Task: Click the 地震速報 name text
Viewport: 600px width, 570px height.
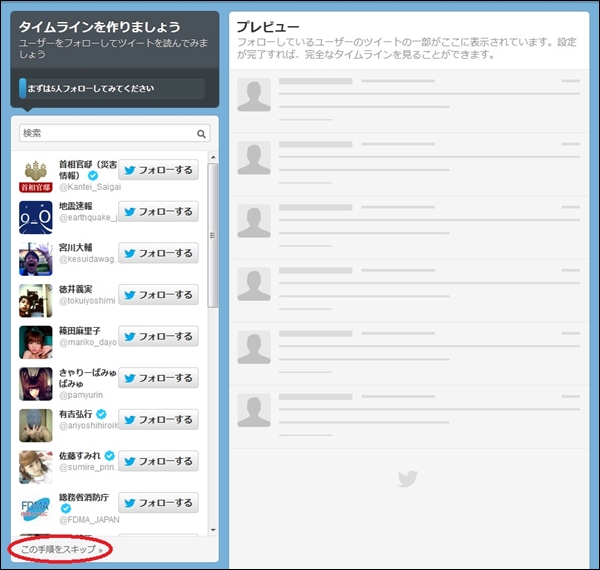Action: [x=76, y=206]
